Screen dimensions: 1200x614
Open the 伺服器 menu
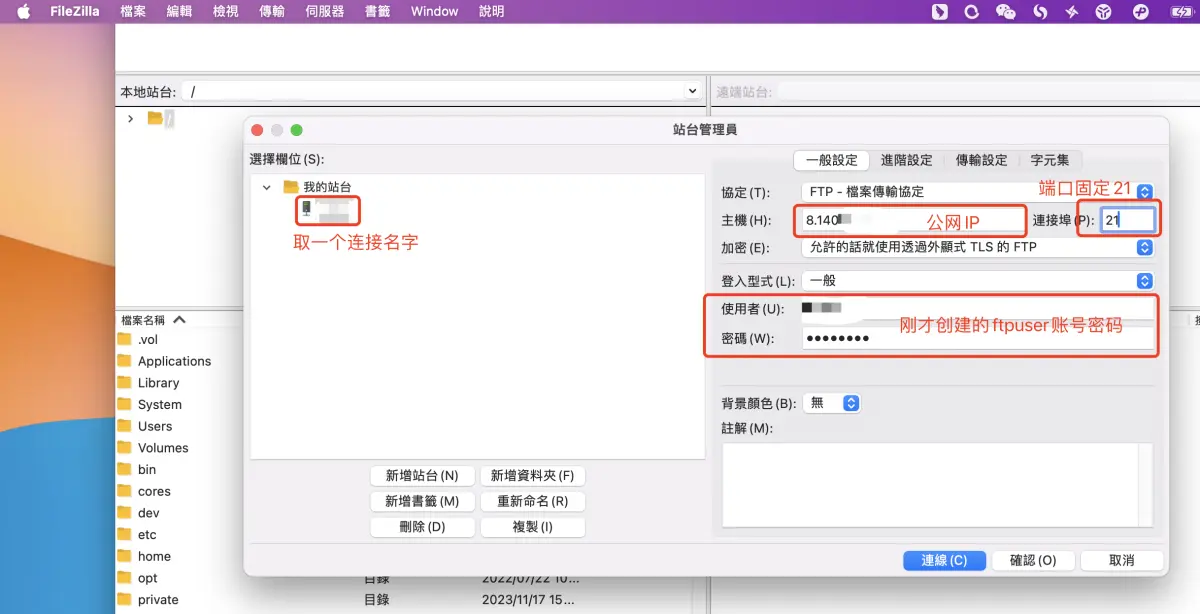[x=324, y=12]
